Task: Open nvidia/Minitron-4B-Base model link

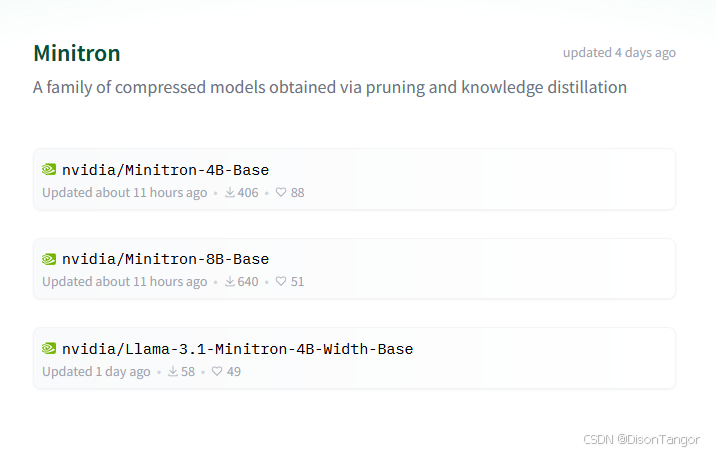Action: (165, 170)
